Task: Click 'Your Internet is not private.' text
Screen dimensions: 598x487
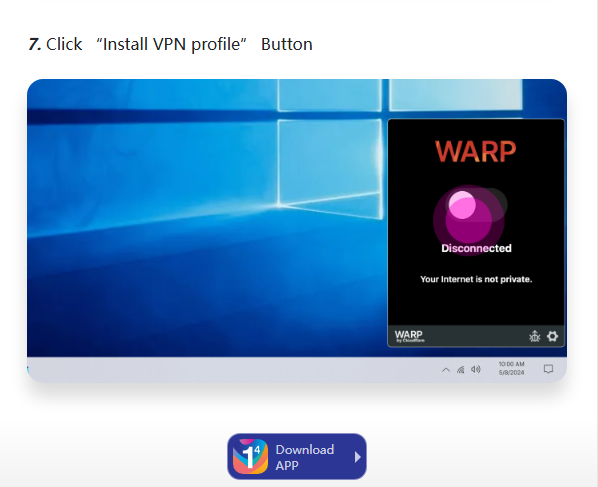Action: pos(476,279)
